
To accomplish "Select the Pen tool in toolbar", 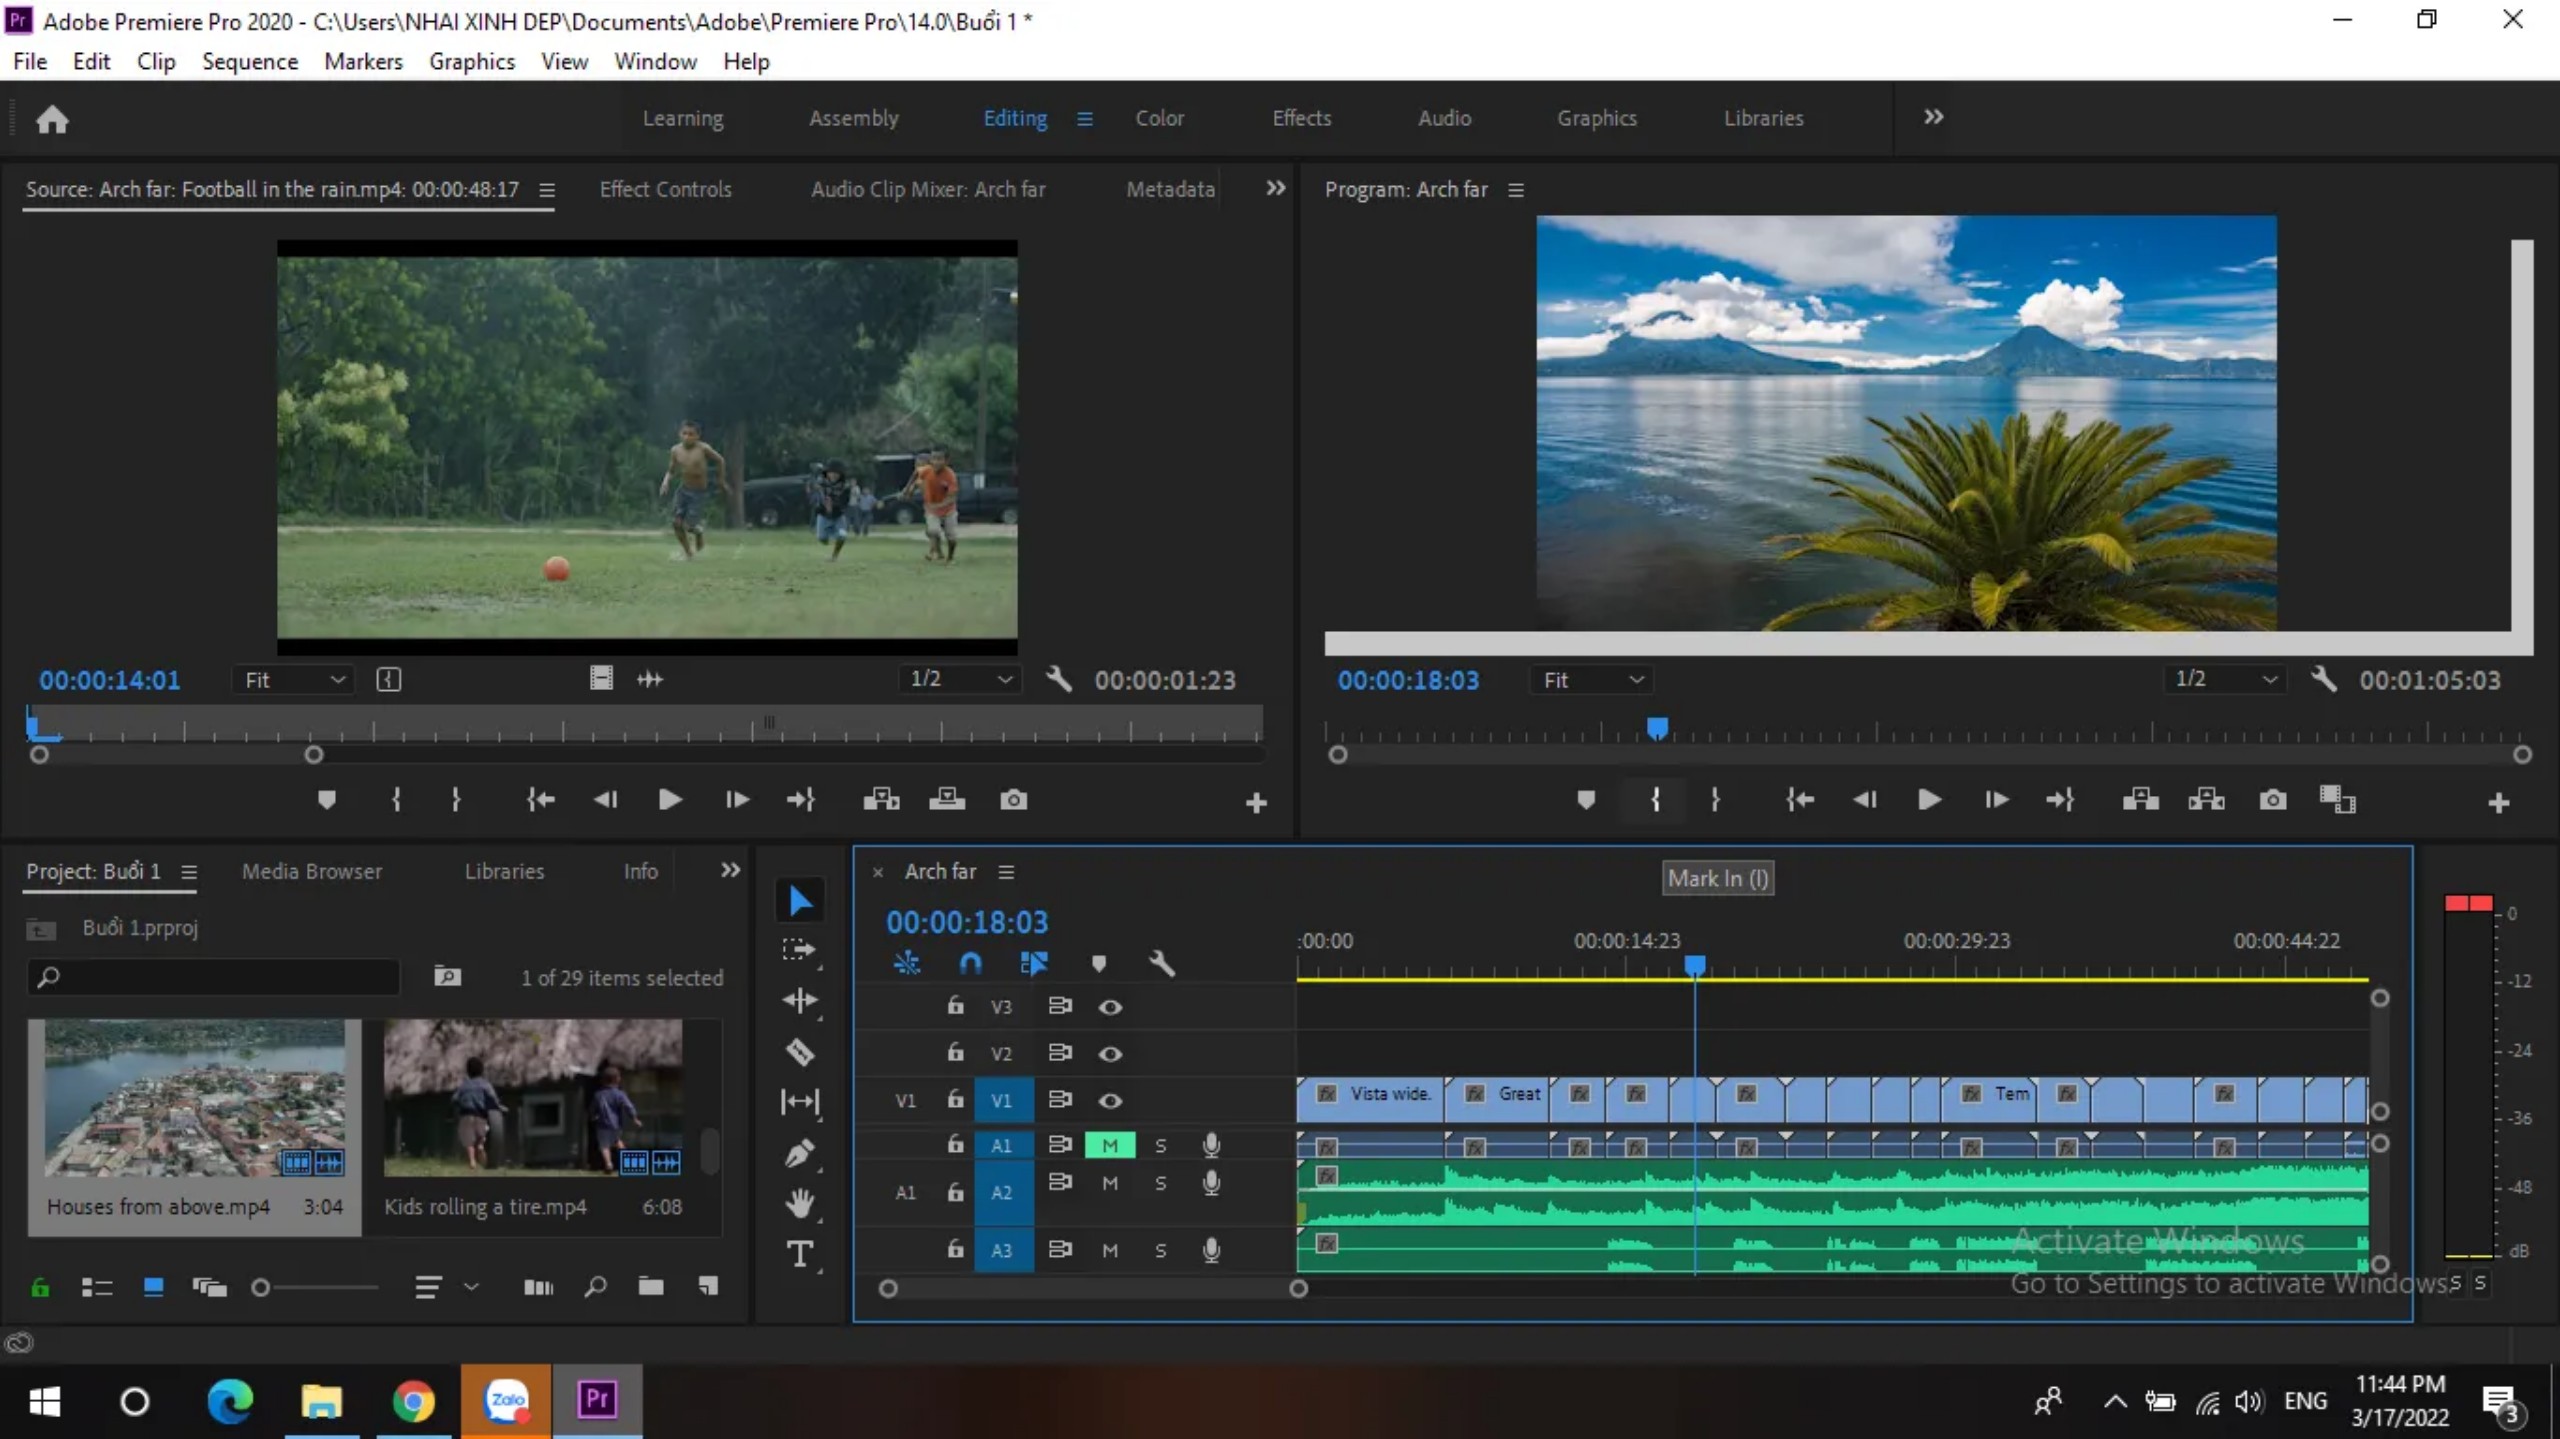I will coord(800,1153).
